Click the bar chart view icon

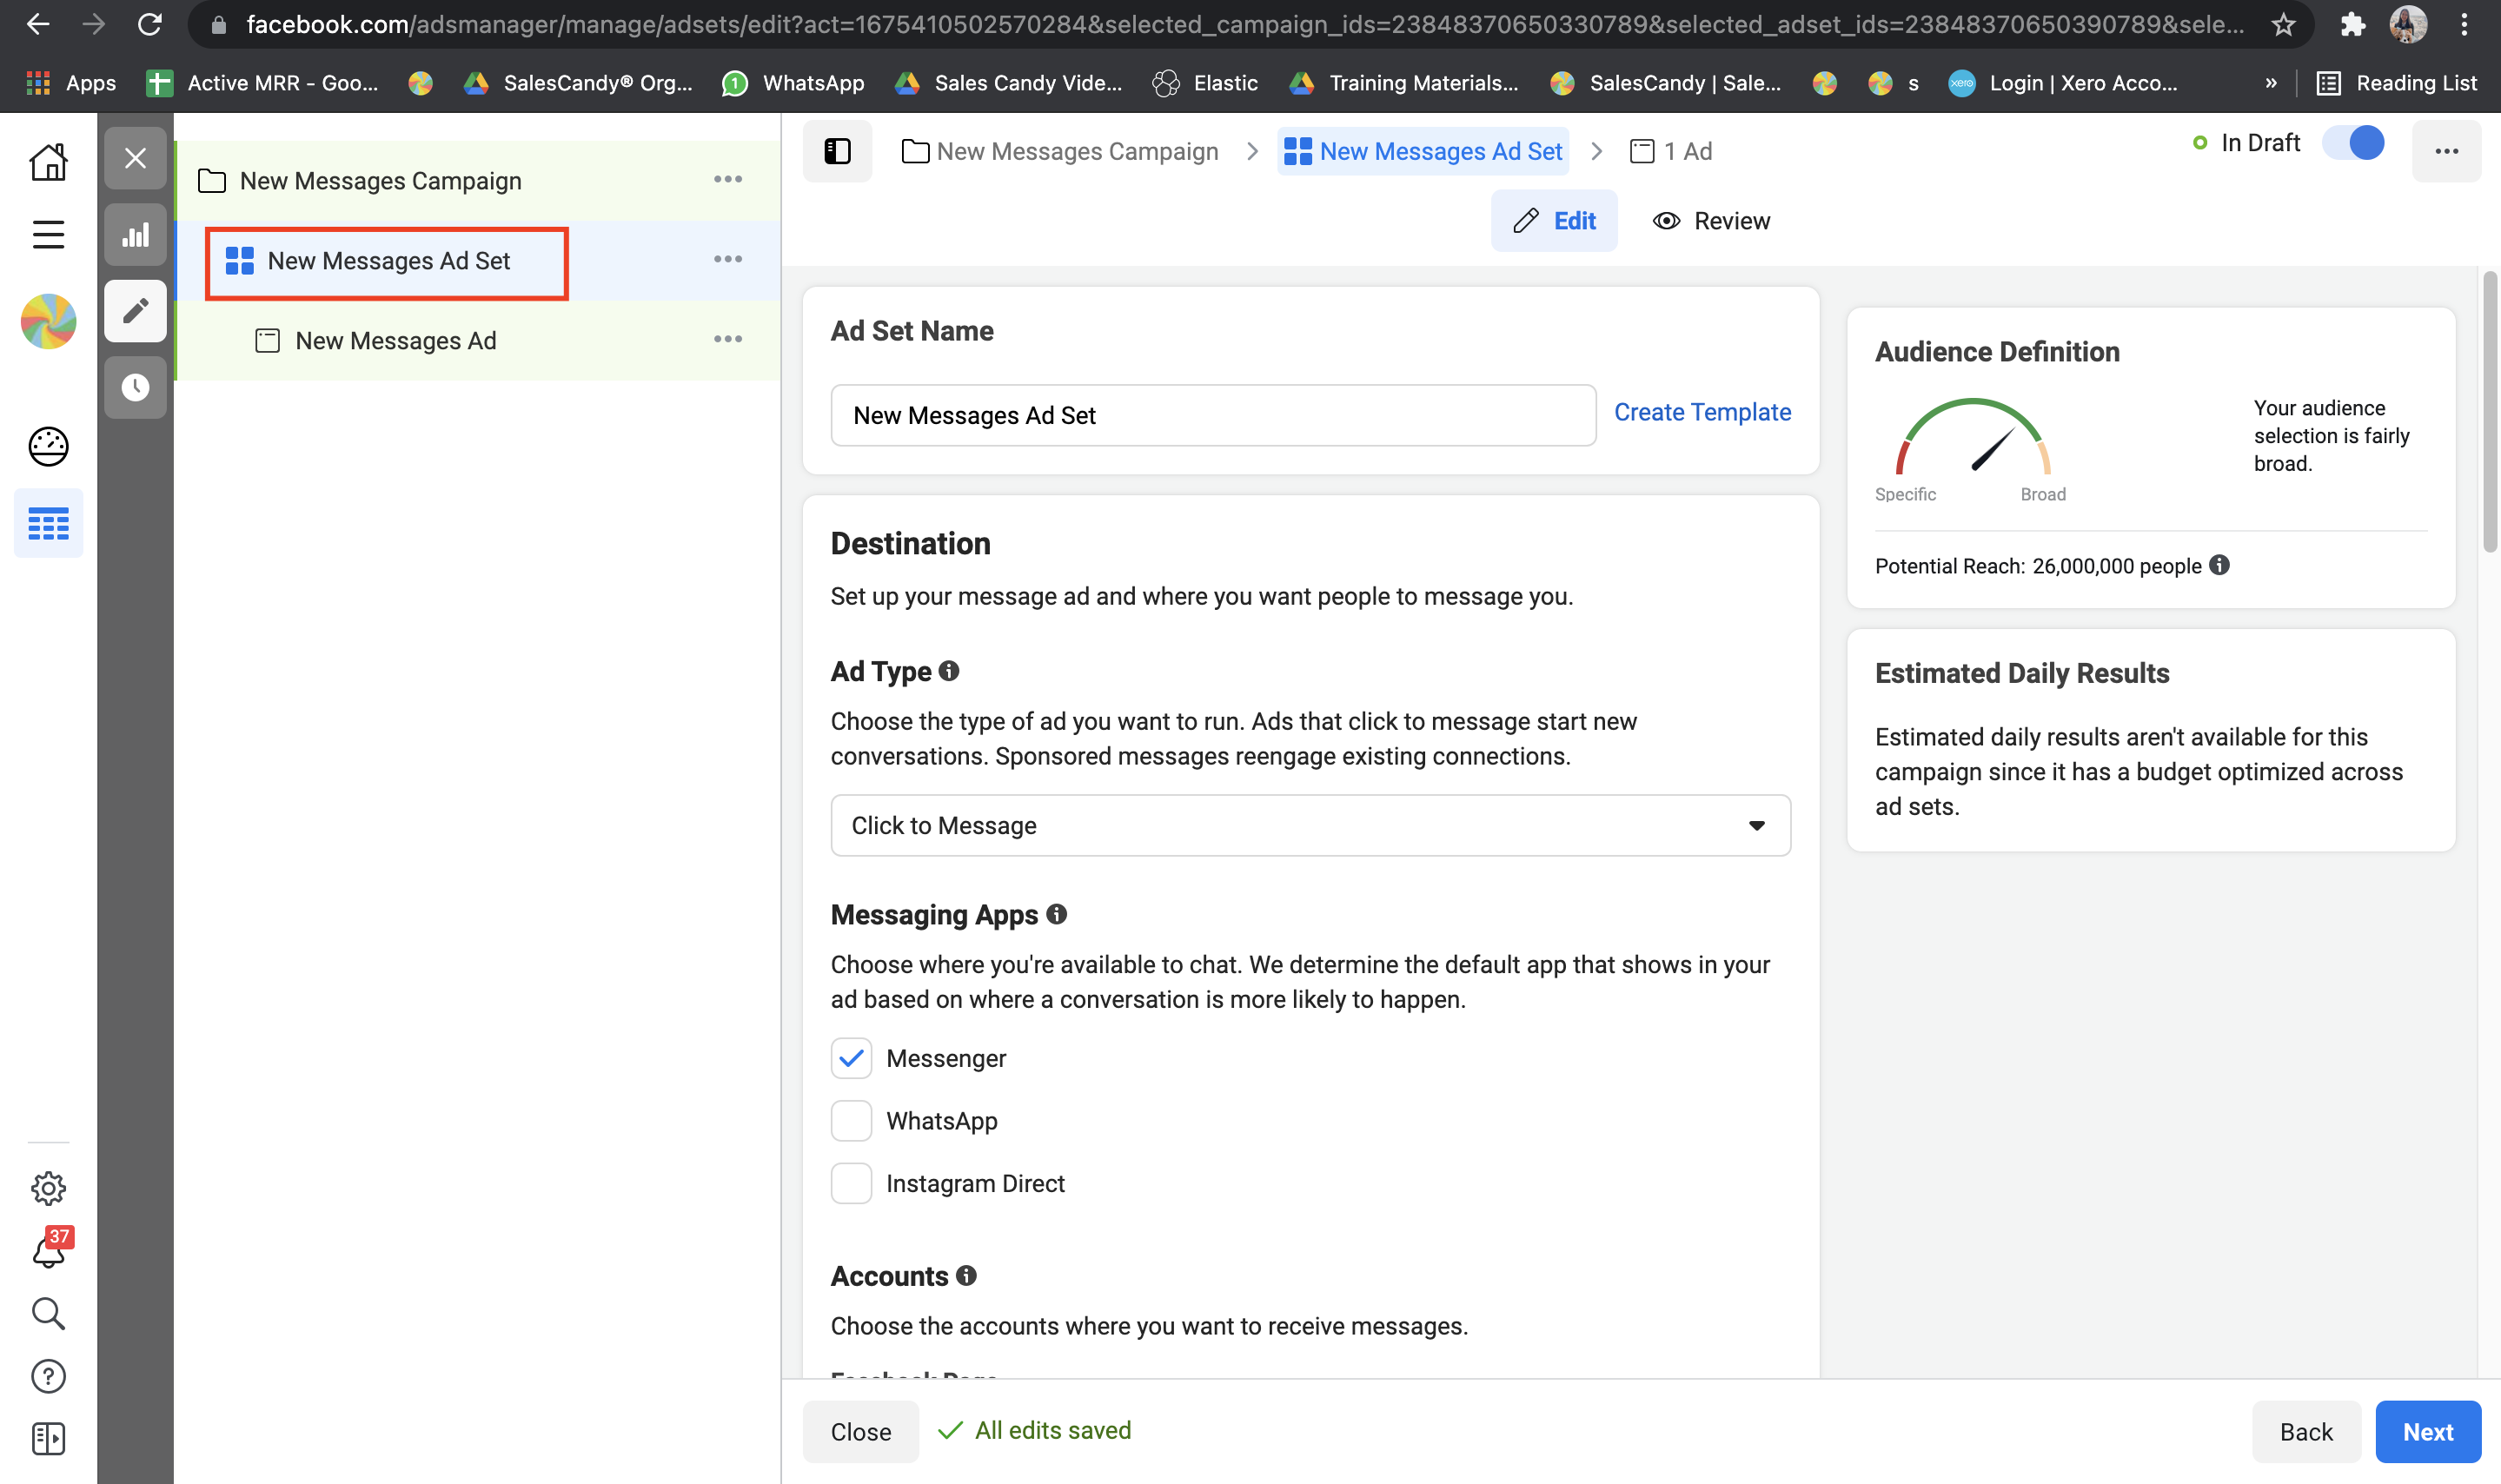coord(135,235)
